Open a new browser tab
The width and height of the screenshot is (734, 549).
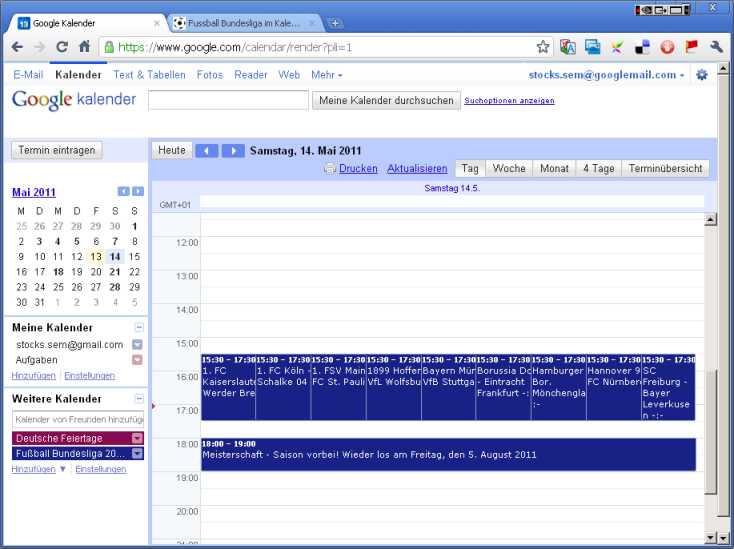tap(336, 23)
